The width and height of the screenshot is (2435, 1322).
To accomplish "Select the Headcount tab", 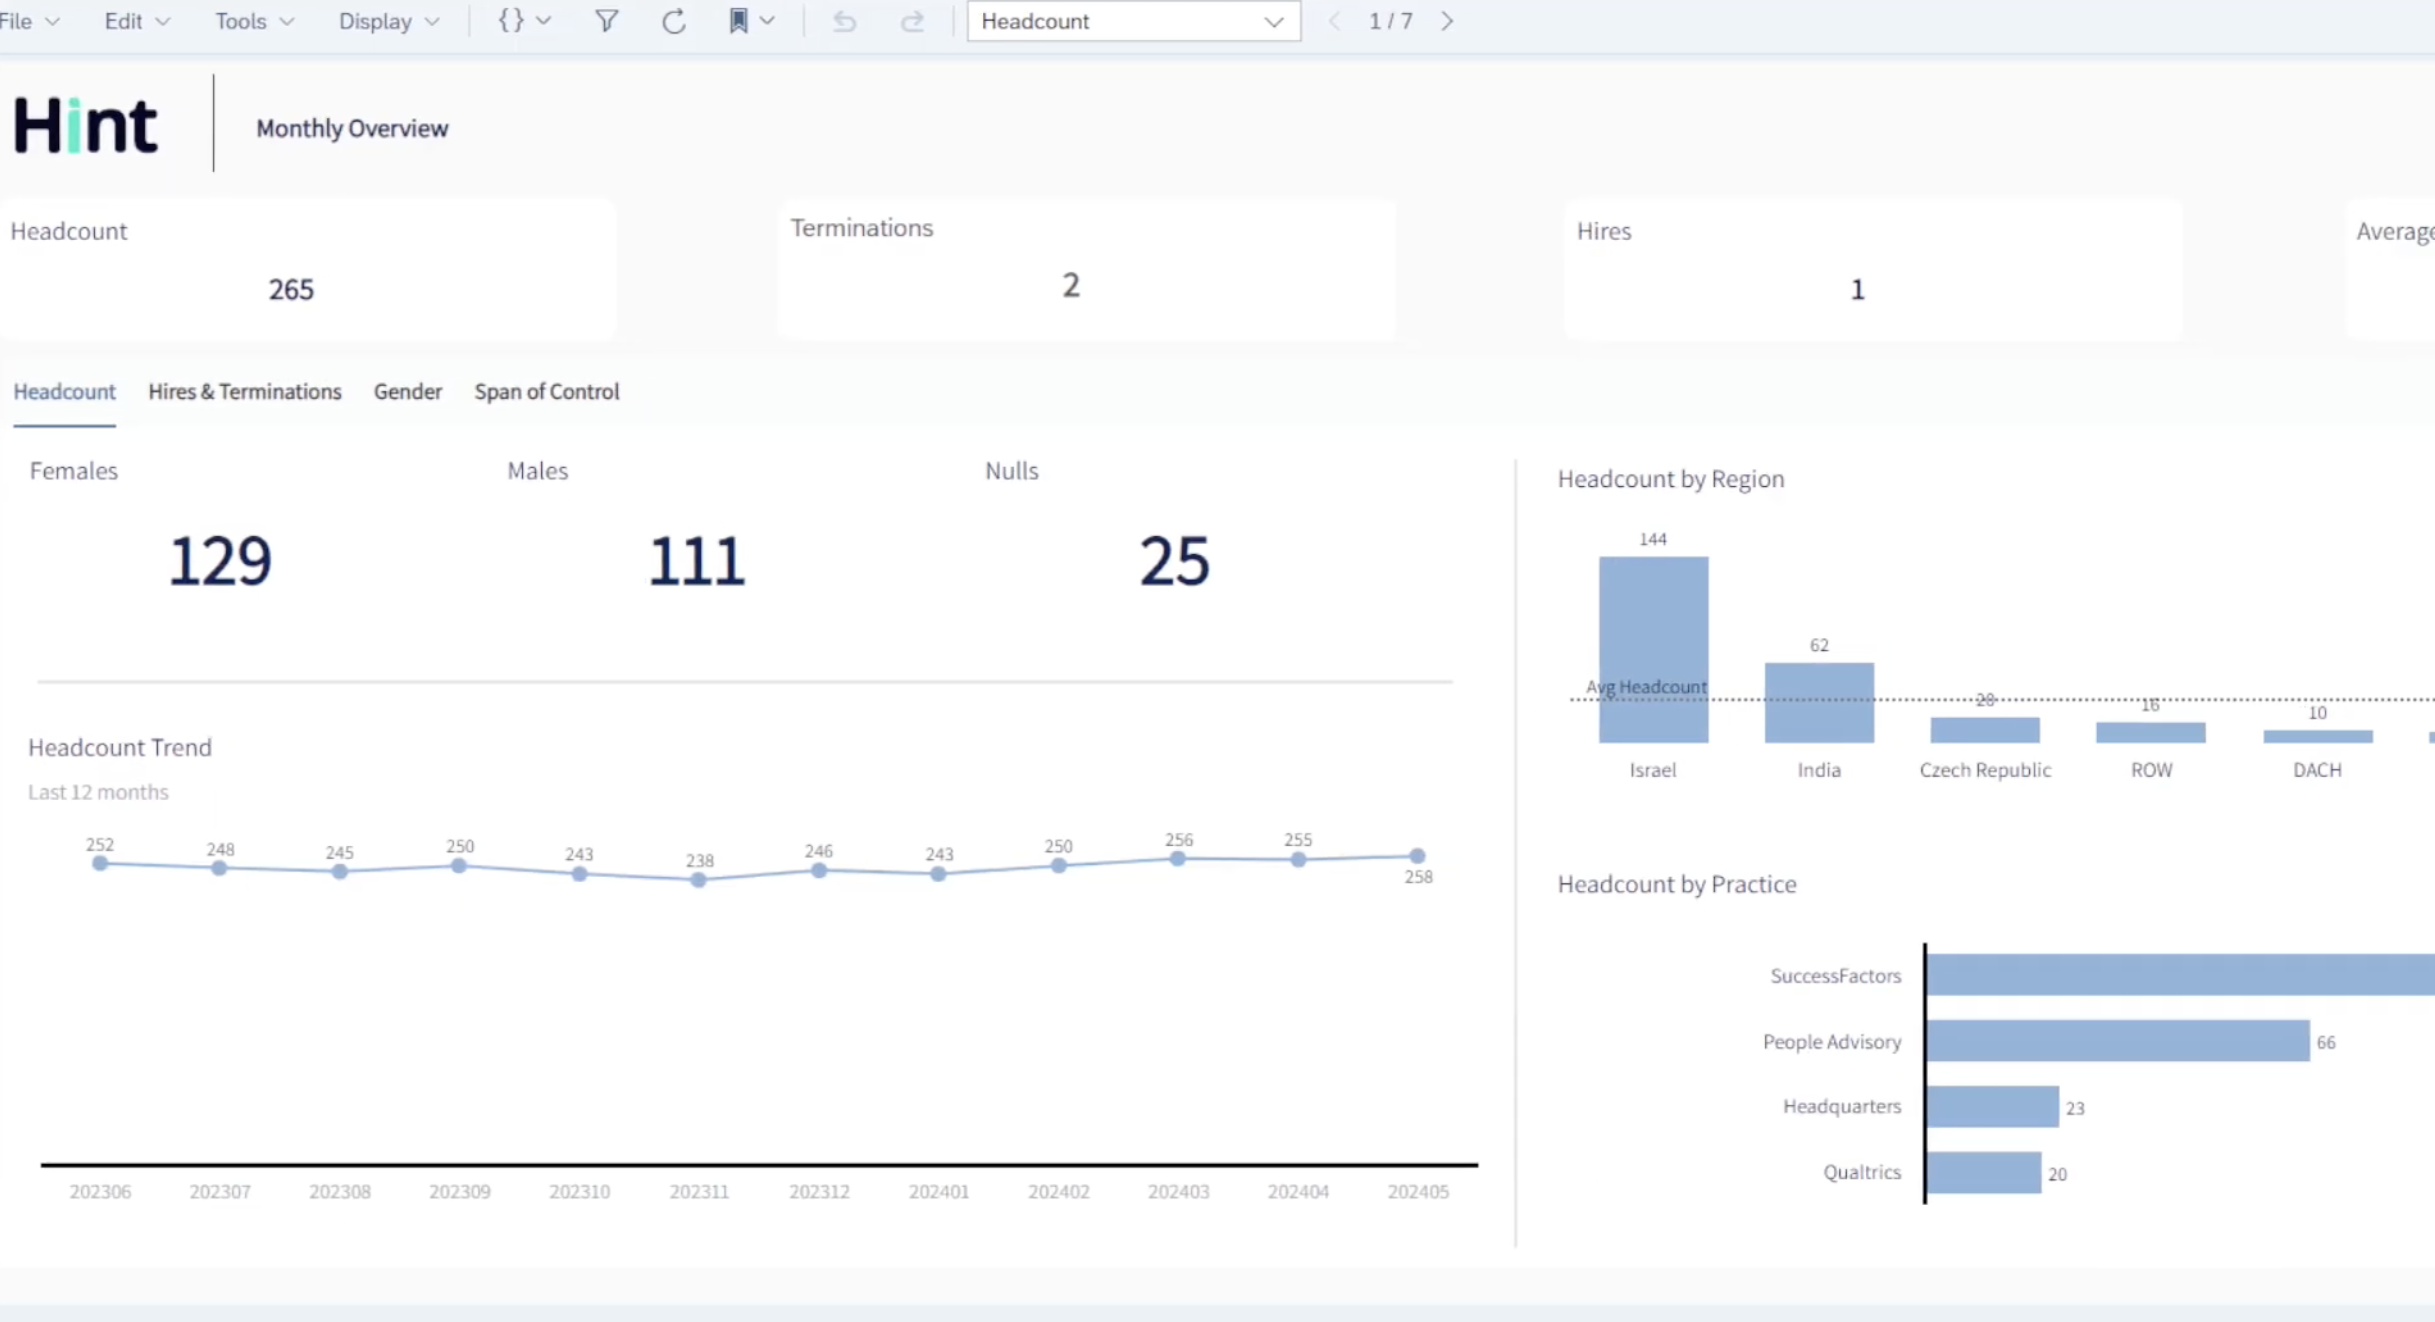I will pos(64,391).
